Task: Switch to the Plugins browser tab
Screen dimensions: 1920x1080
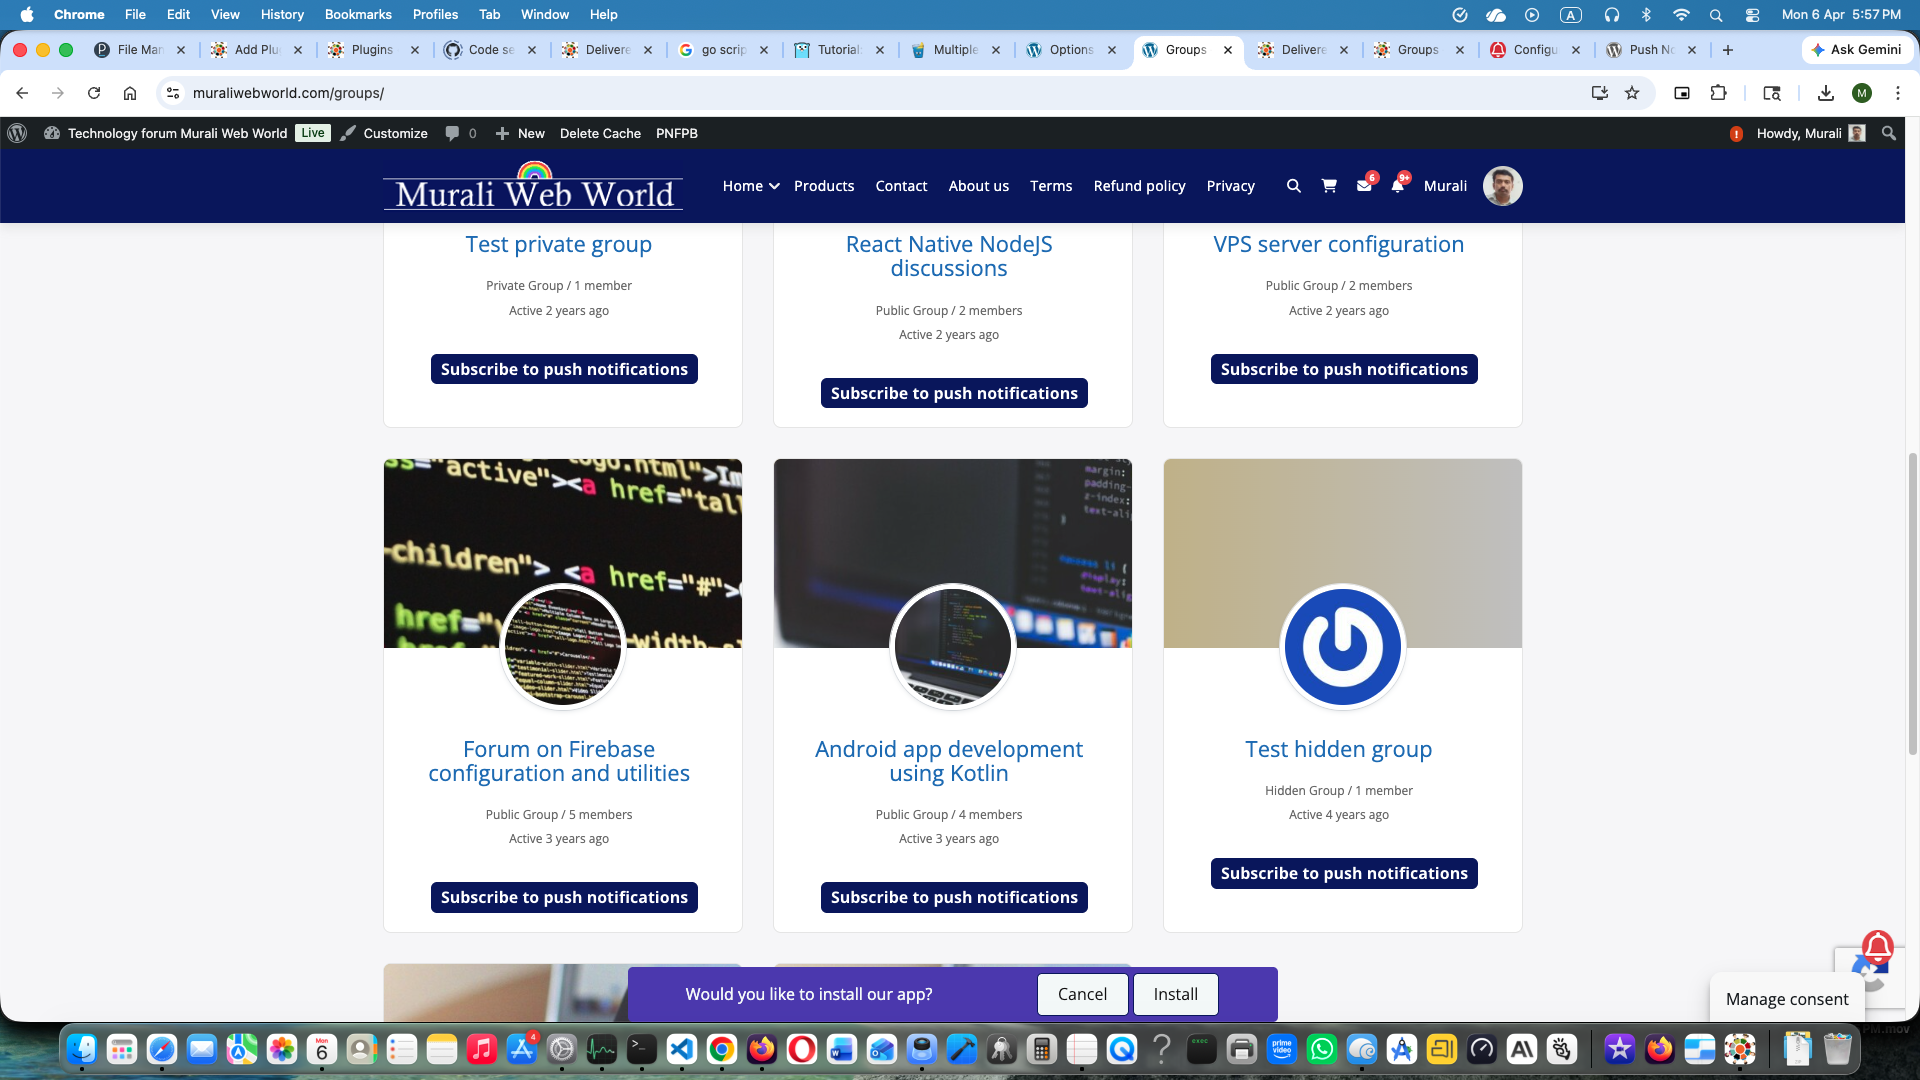Action: pos(371,50)
